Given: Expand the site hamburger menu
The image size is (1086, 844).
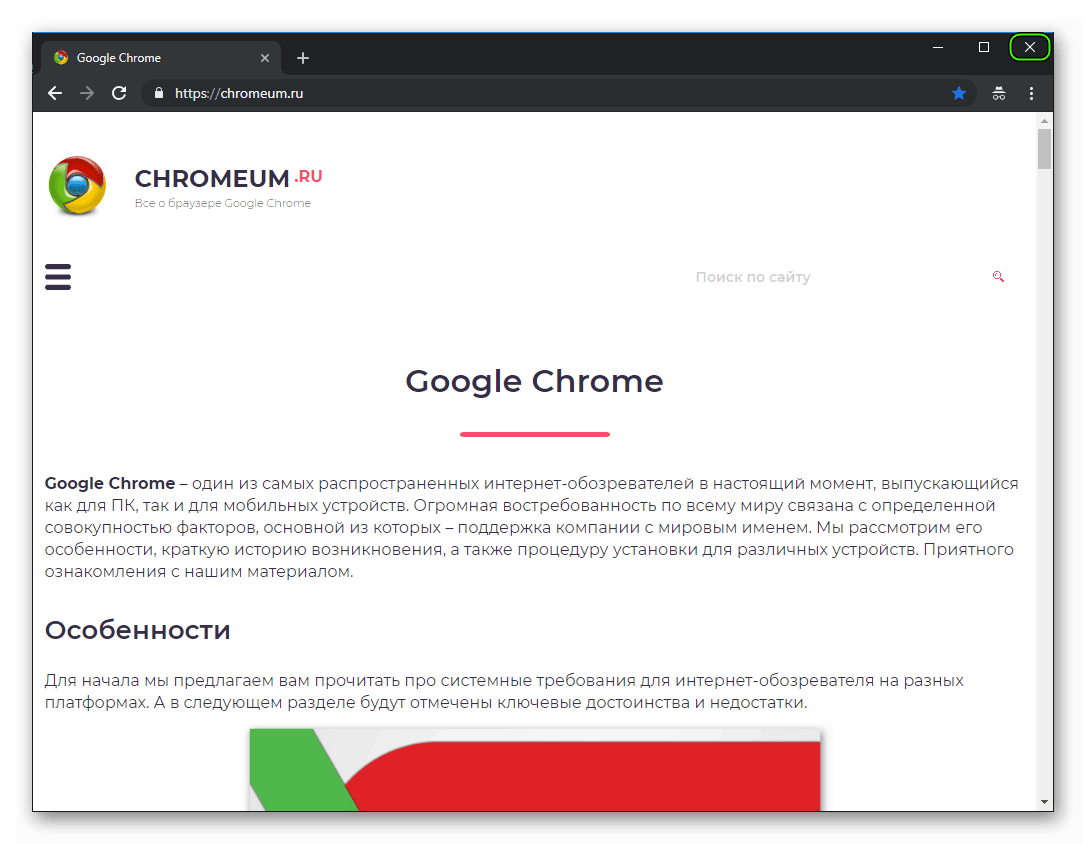Looking at the screenshot, I should click(x=58, y=277).
